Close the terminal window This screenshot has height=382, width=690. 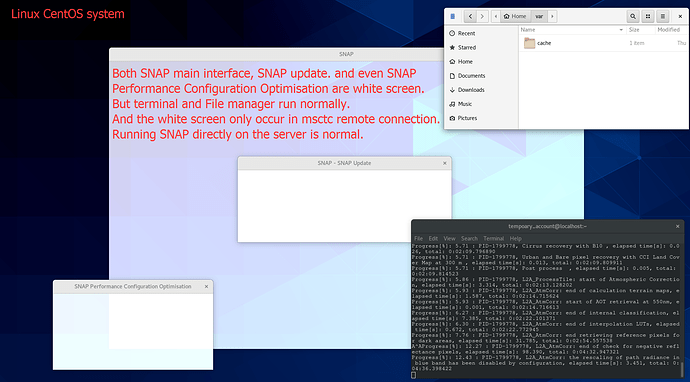point(678,227)
